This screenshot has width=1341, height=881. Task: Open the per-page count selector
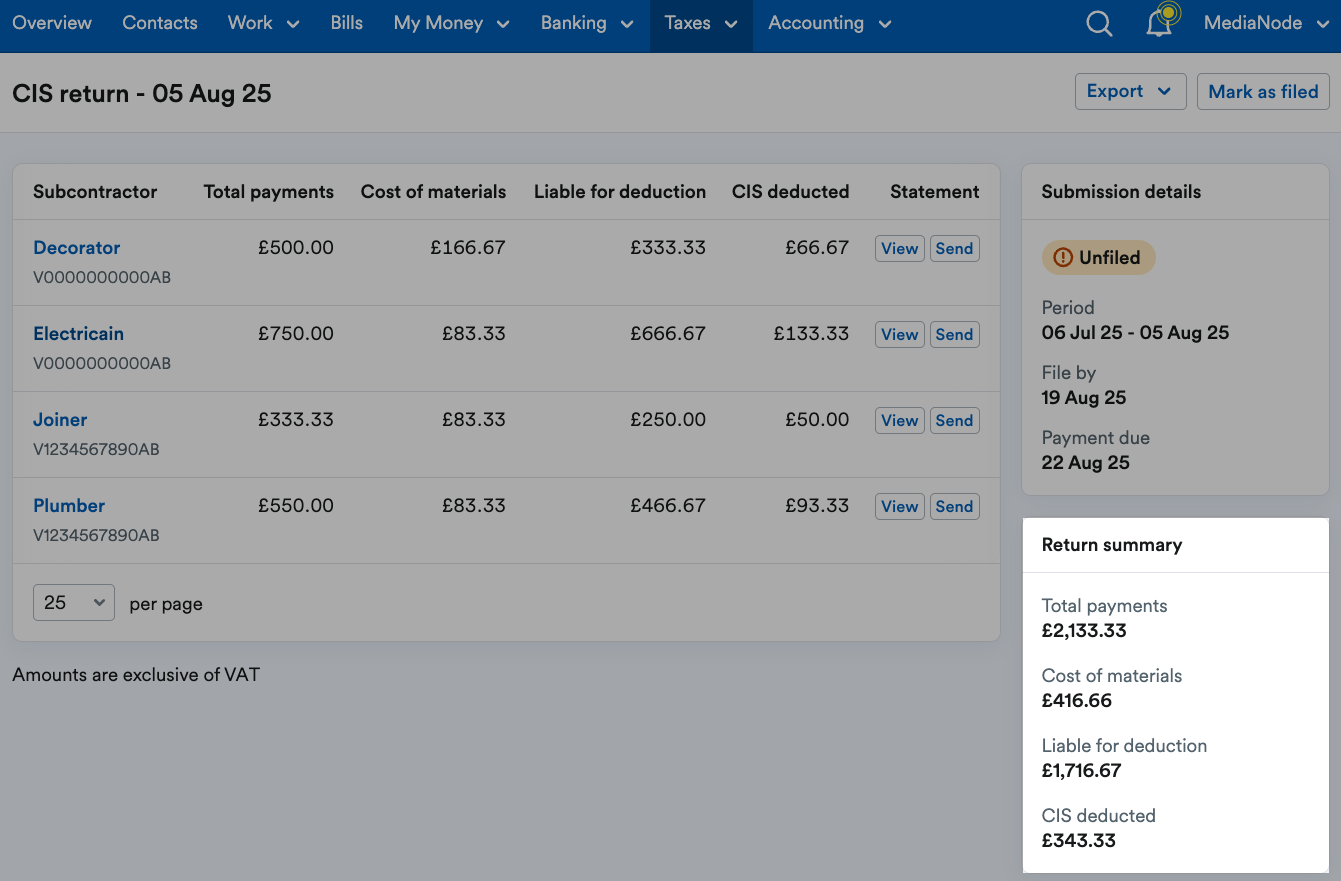point(73,602)
